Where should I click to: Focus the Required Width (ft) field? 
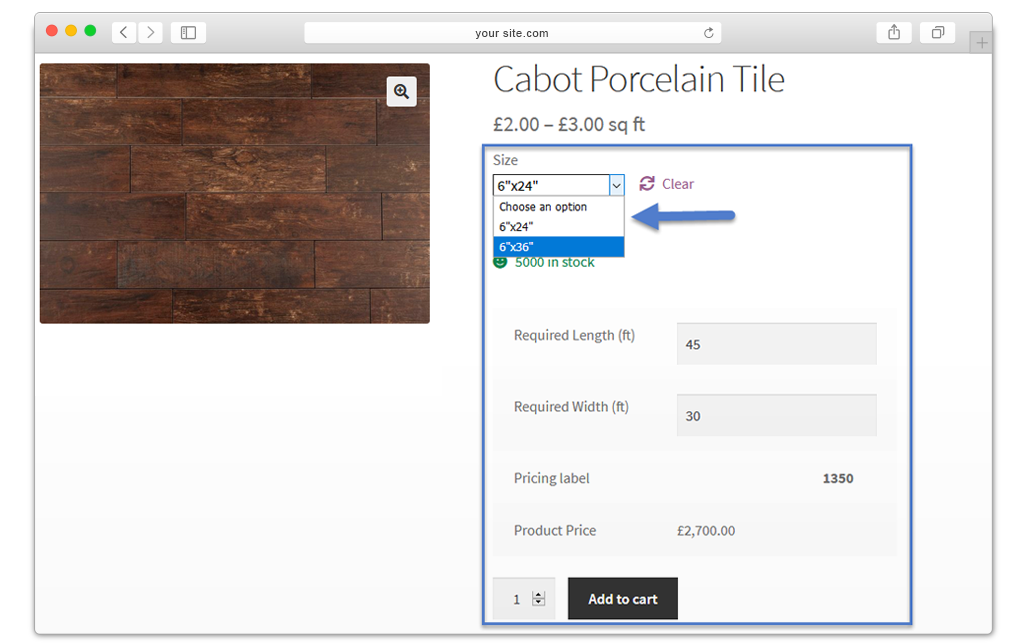coord(776,415)
